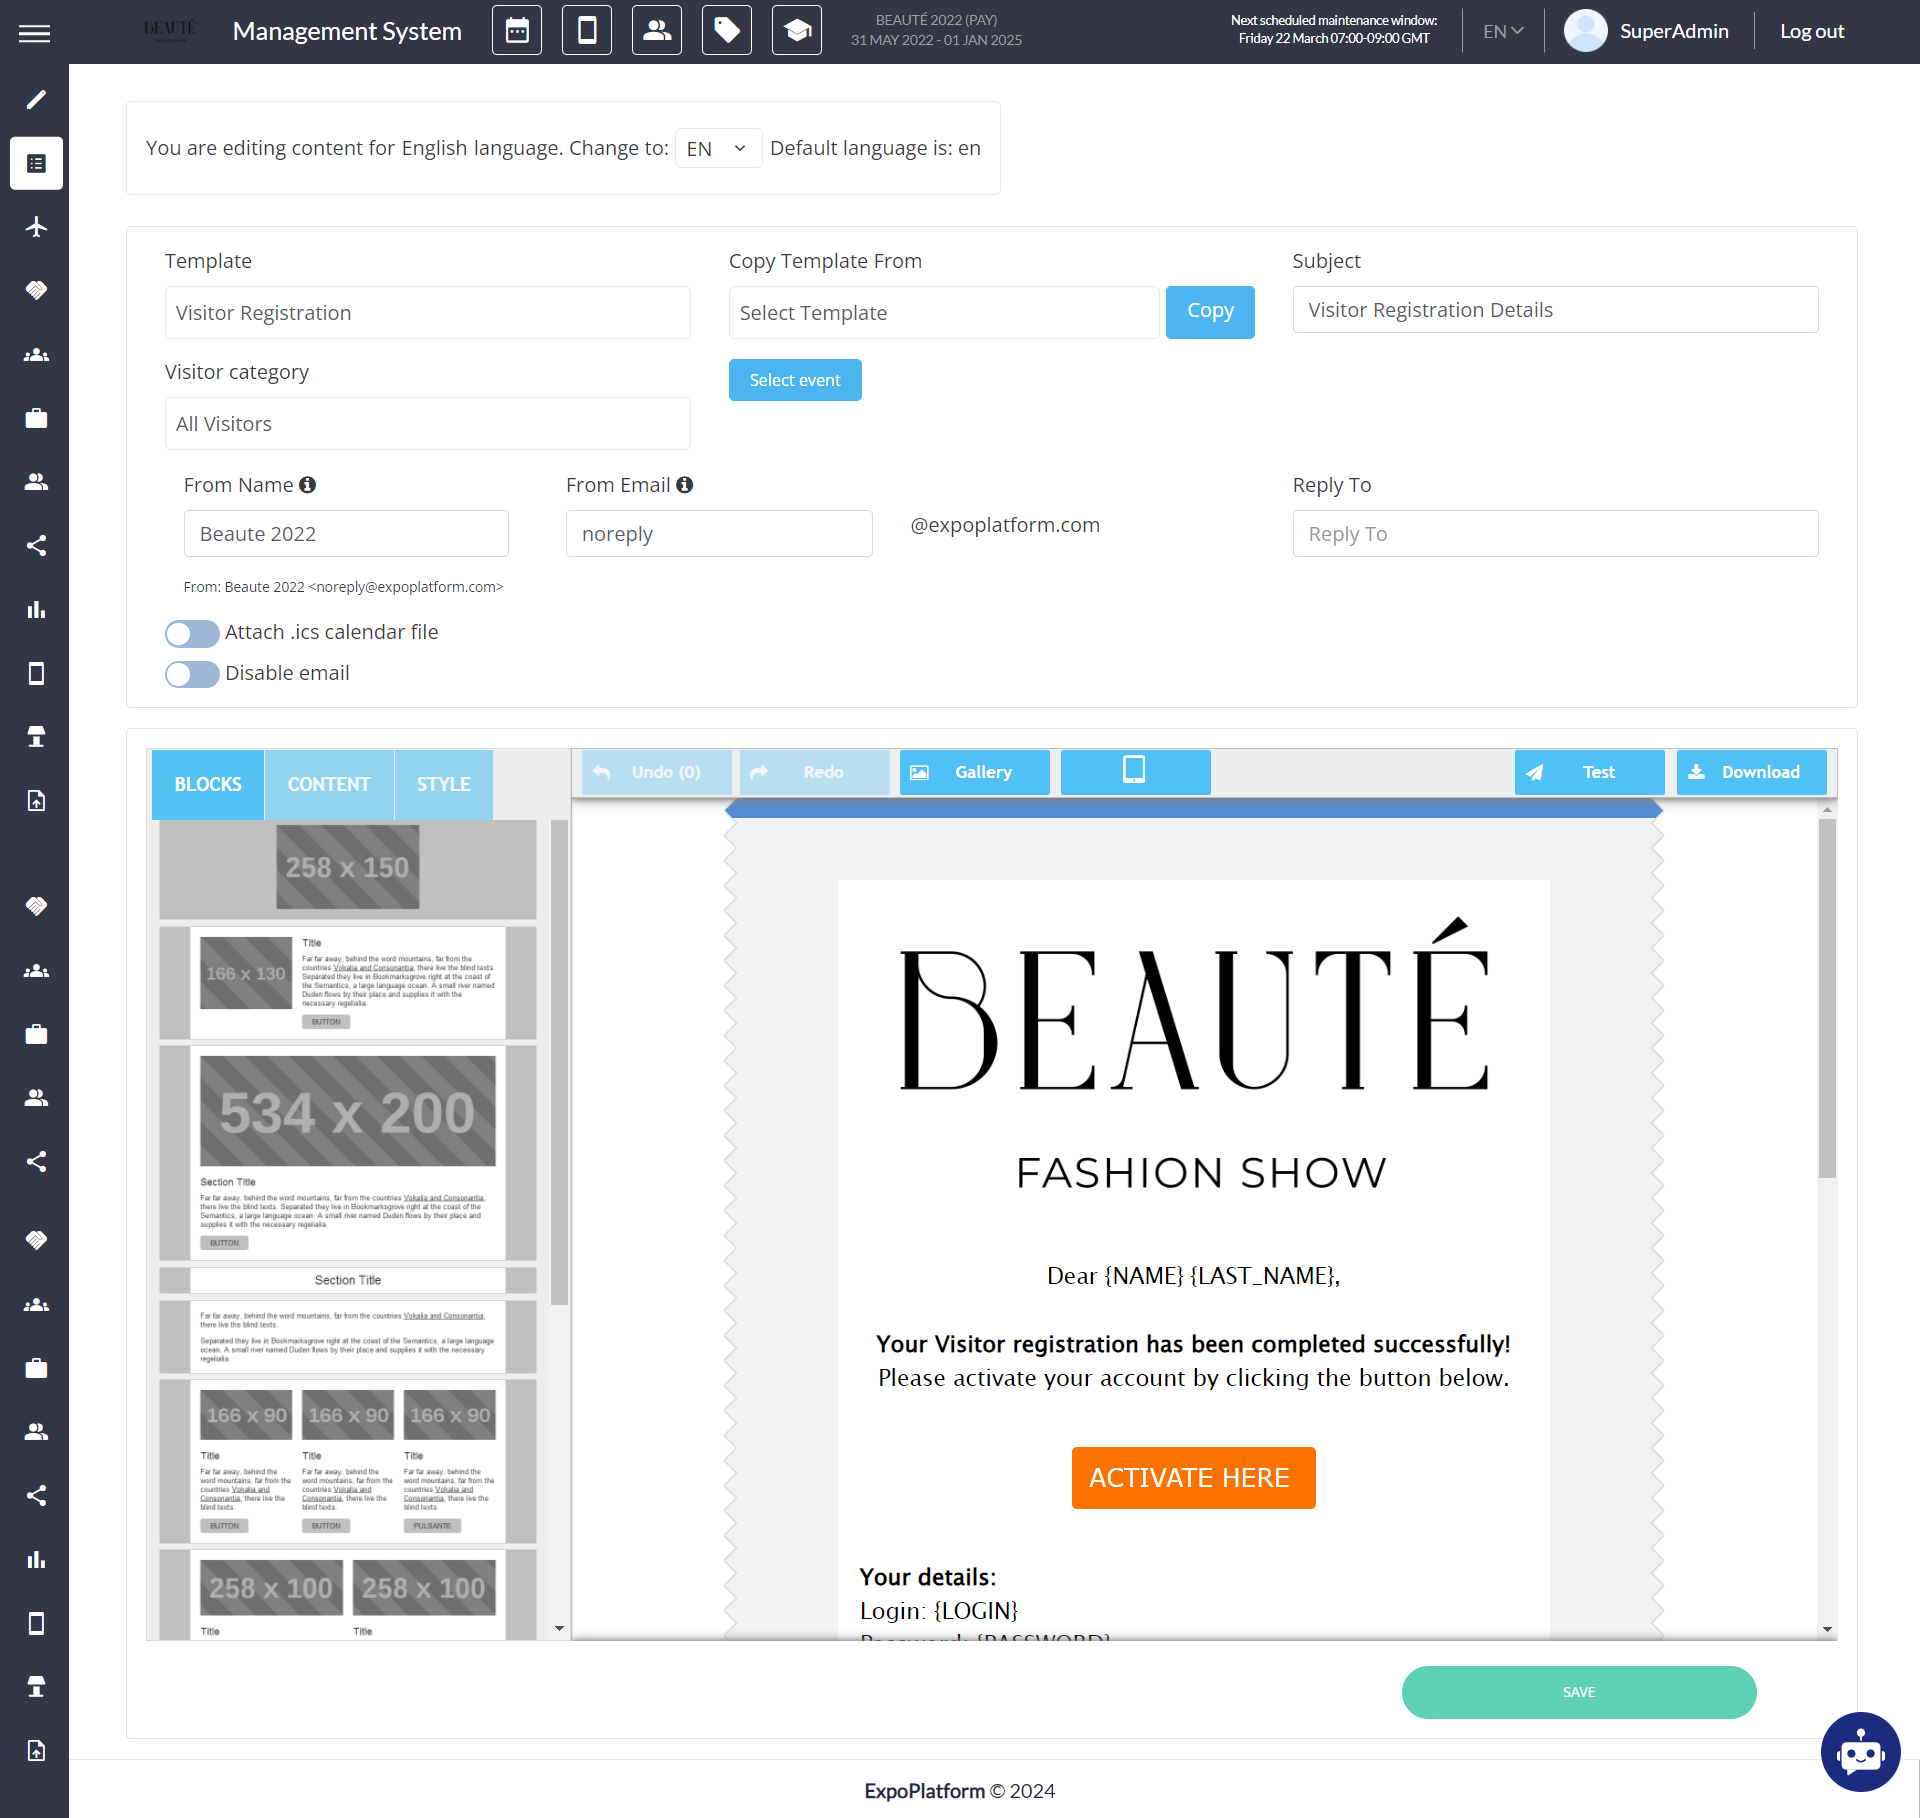
Task: Click the Select event button
Action: 795,380
